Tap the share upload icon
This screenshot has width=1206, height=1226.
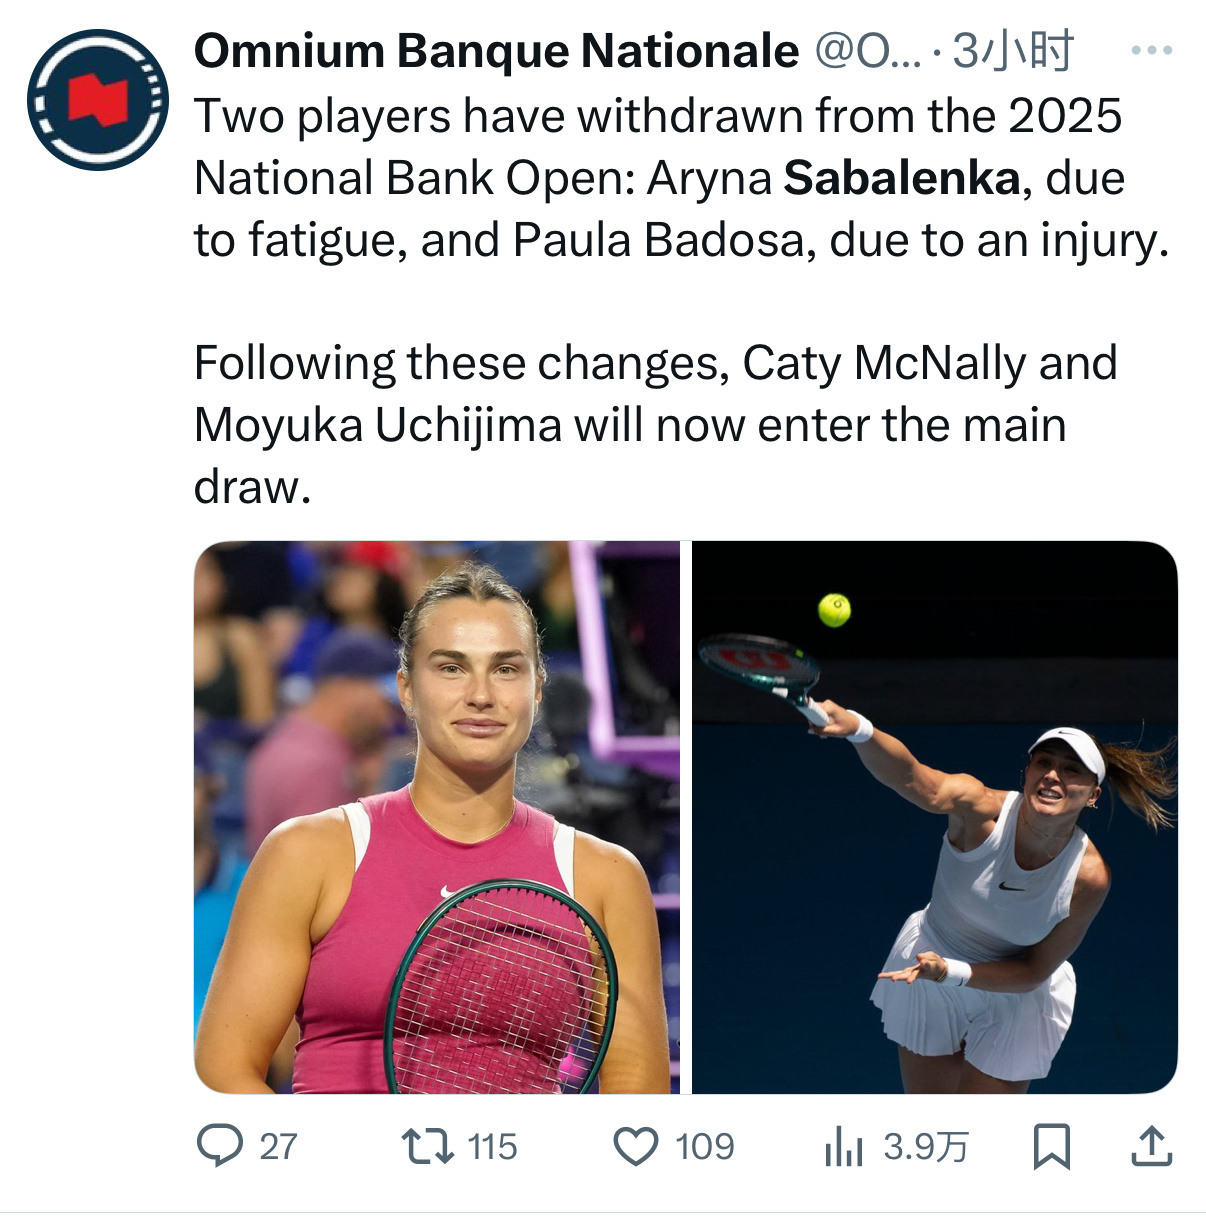click(1151, 1146)
